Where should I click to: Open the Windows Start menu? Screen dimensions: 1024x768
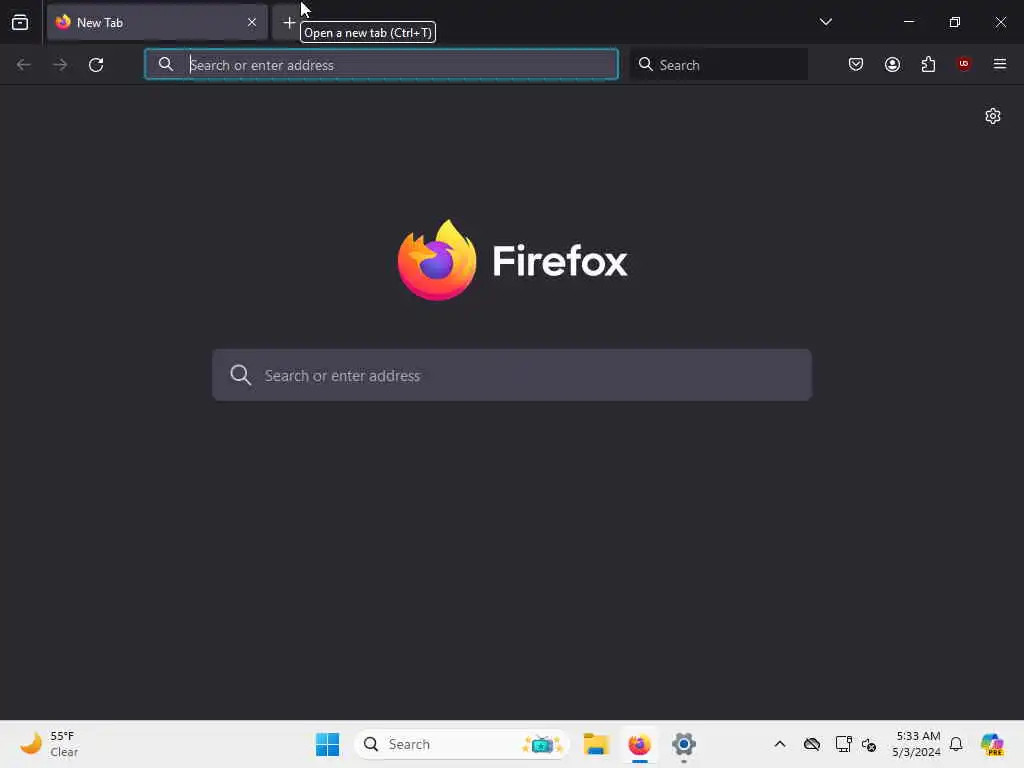[327, 744]
